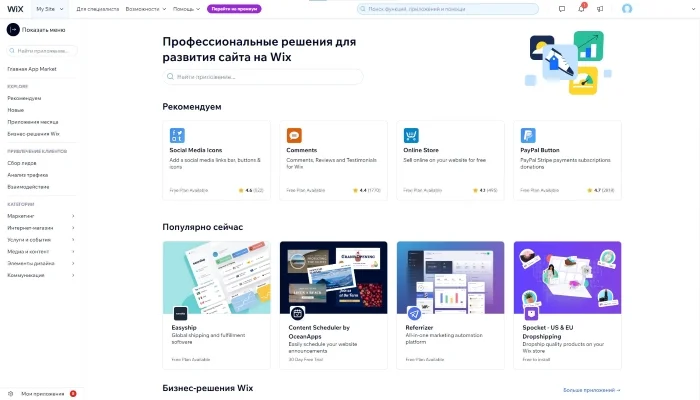Open Взаимодействие in sidebar

click(28, 187)
